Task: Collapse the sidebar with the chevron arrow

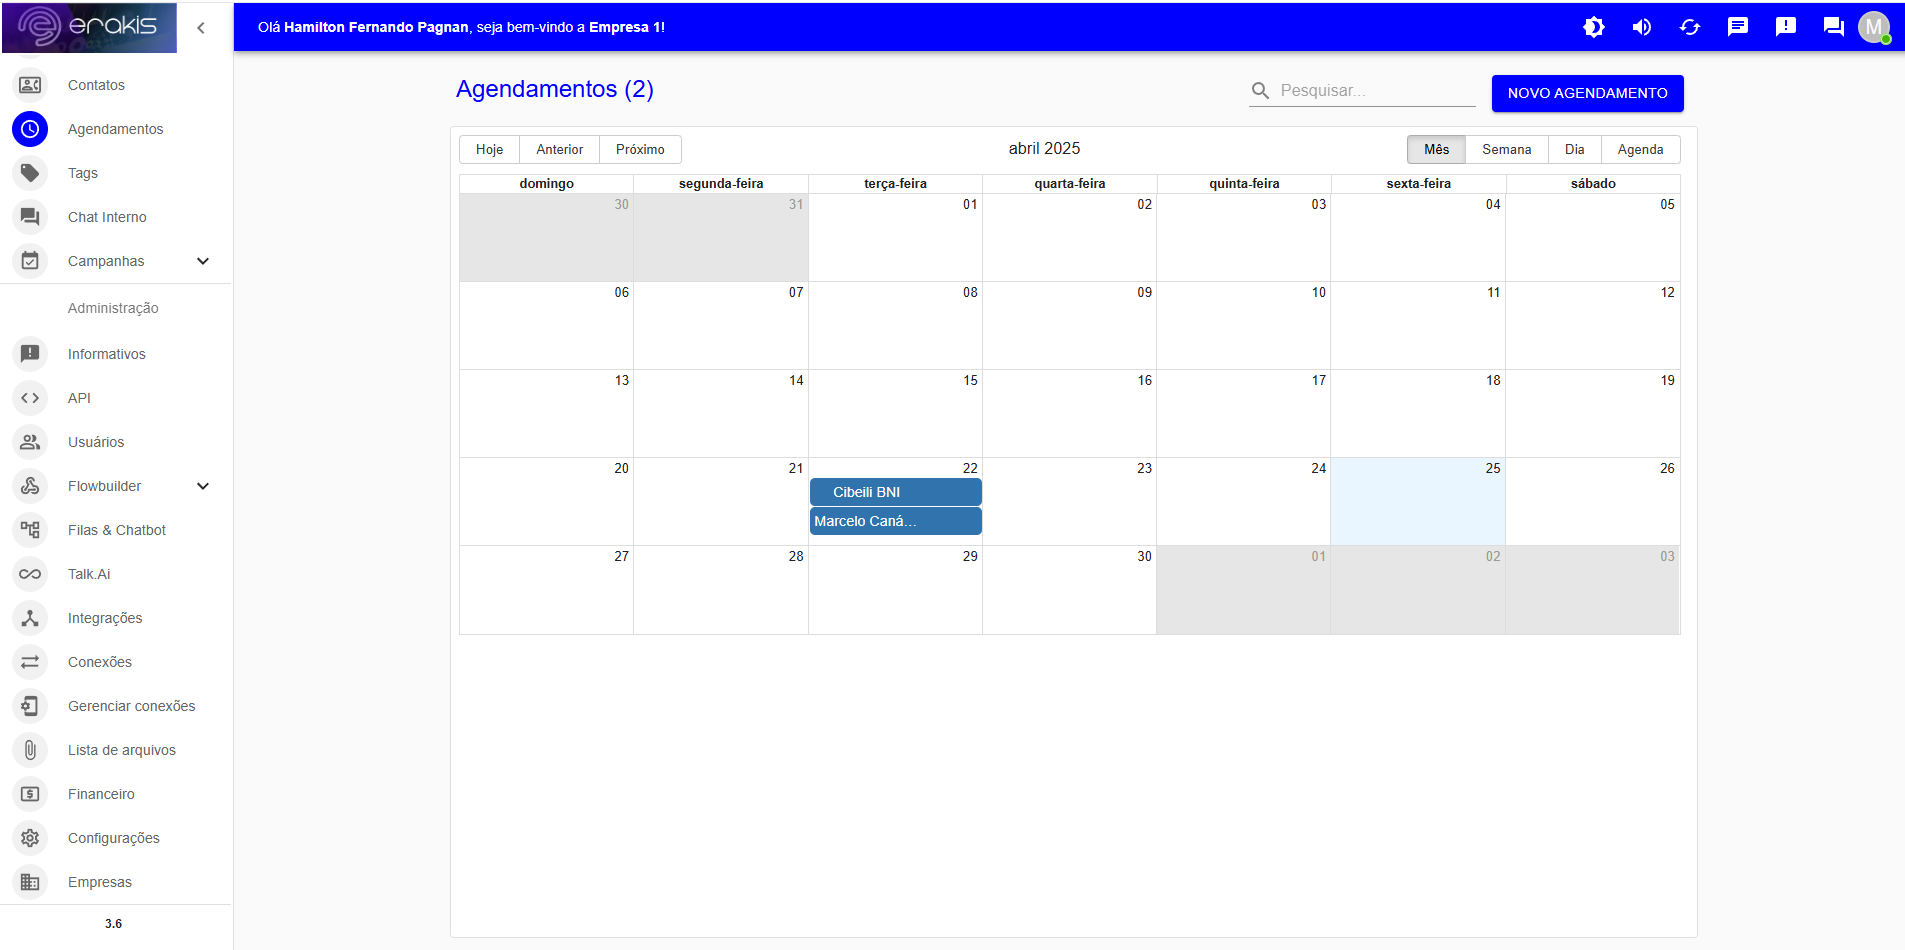Action: tap(201, 28)
